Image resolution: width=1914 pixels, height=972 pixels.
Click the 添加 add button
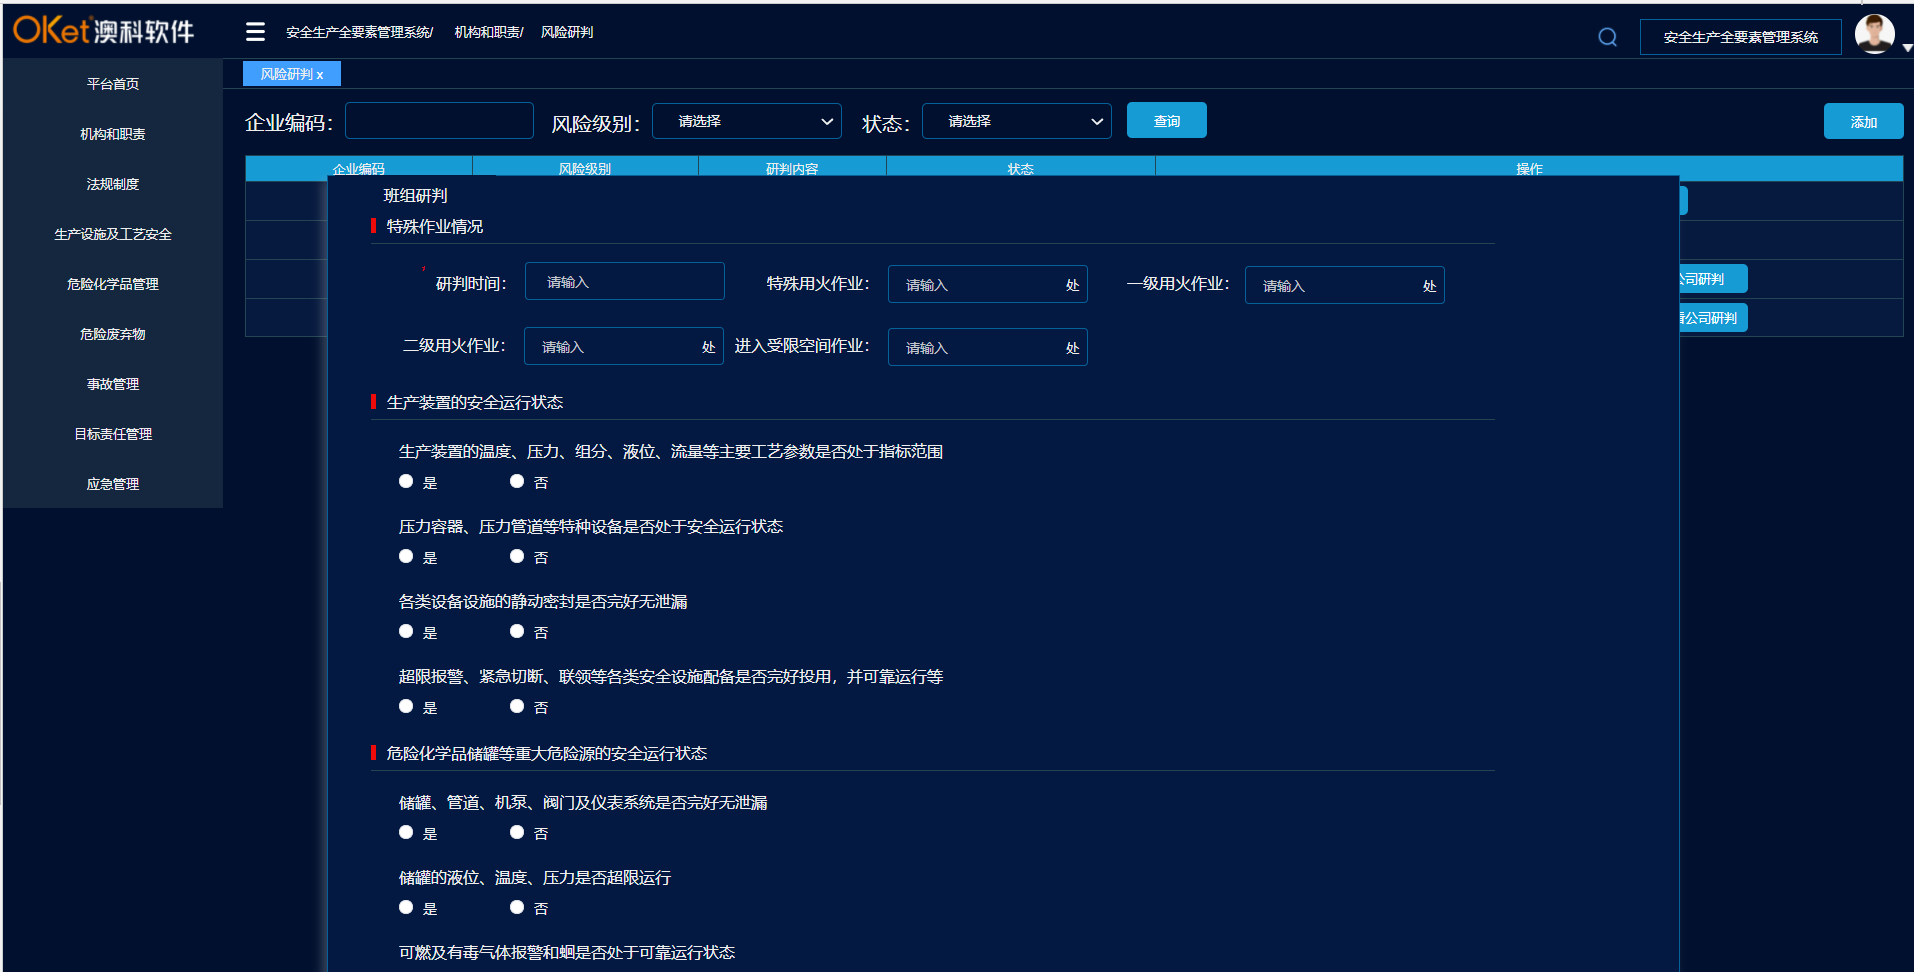pos(1863,120)
